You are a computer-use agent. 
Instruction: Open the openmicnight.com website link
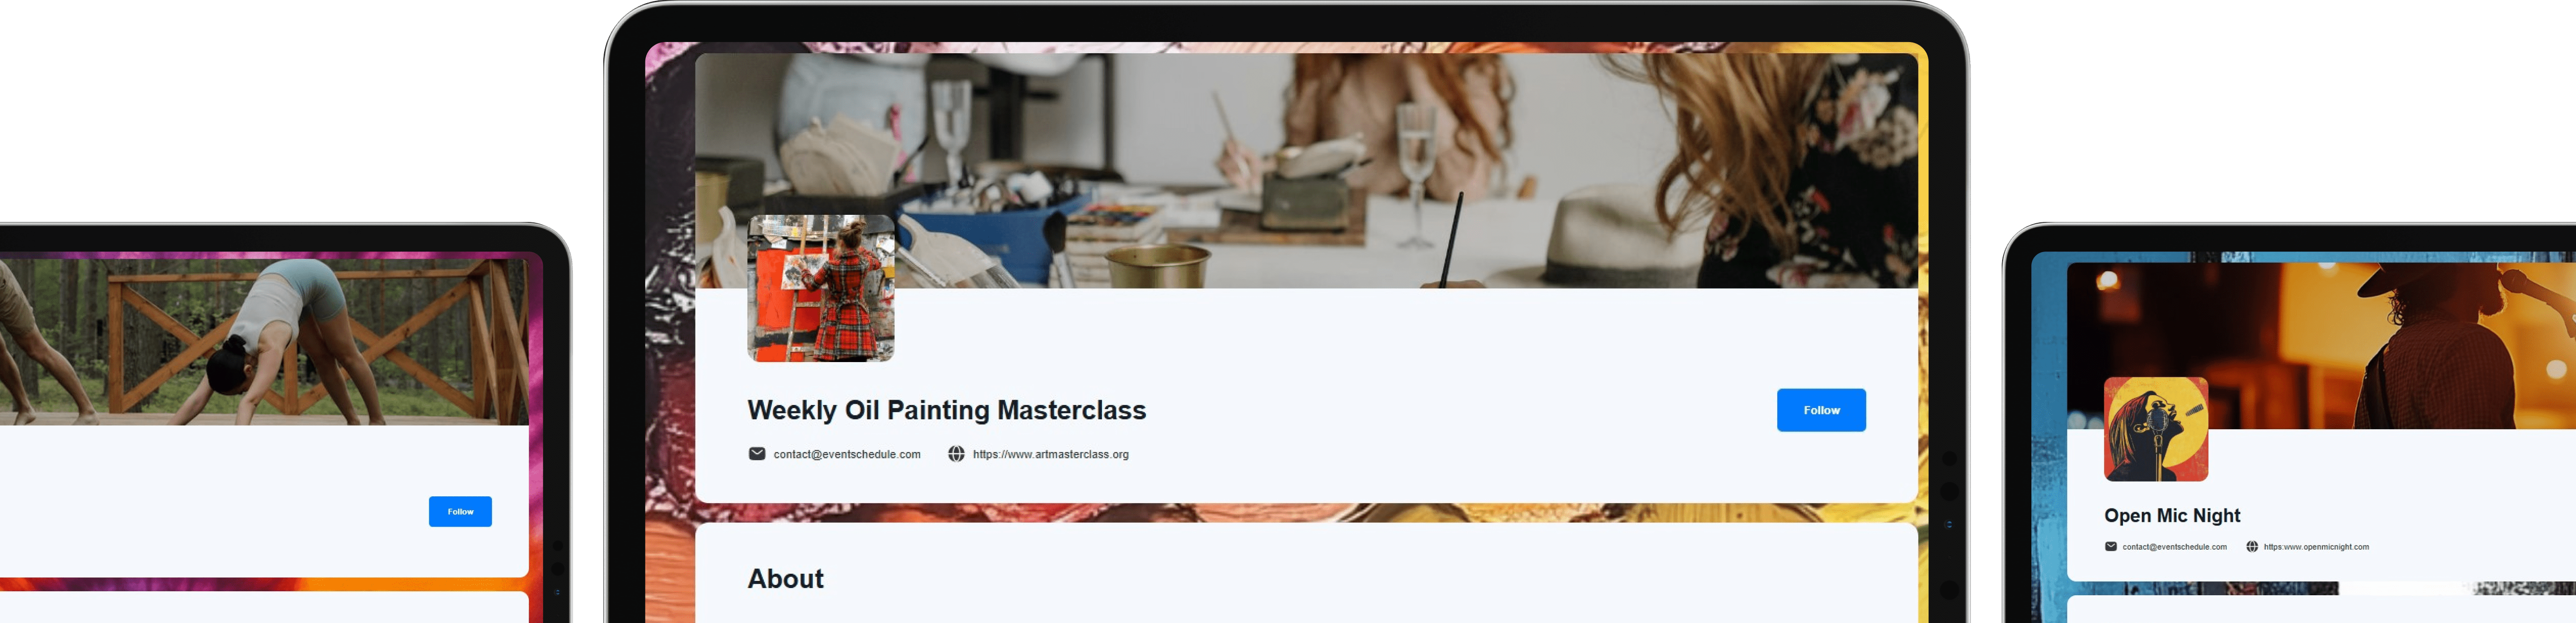click(x=2316, y=547)
